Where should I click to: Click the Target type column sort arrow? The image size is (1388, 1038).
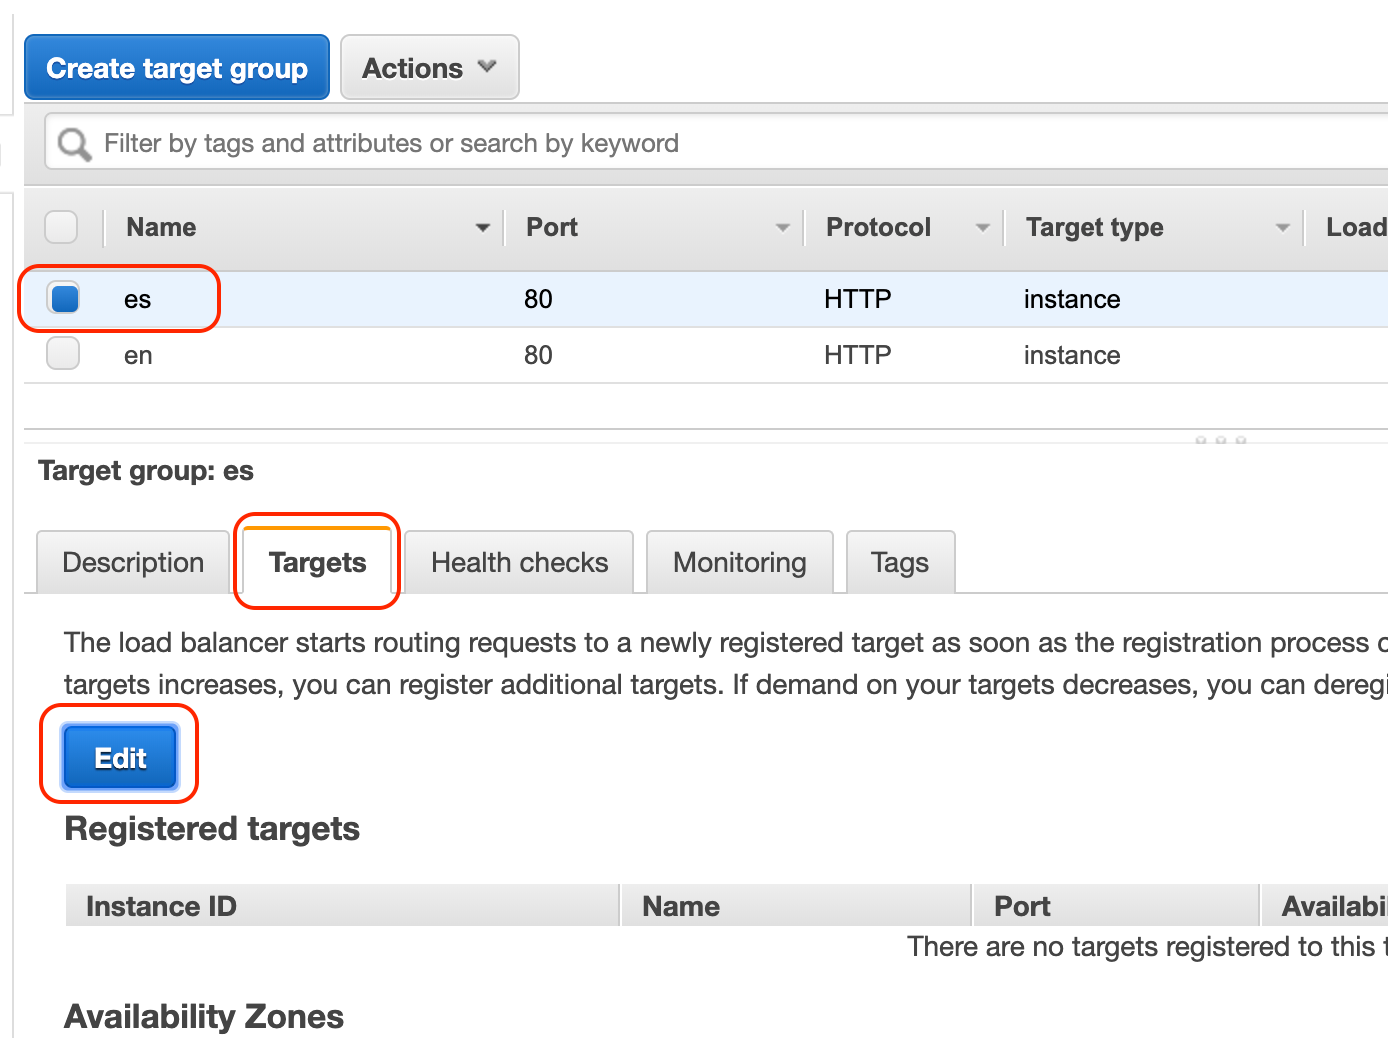pos(1283,228)
